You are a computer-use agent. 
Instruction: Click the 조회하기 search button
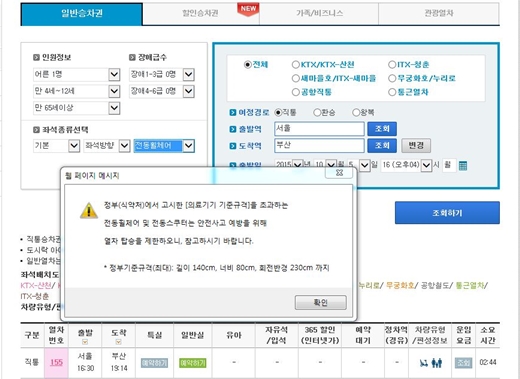[x=447, y=213]
